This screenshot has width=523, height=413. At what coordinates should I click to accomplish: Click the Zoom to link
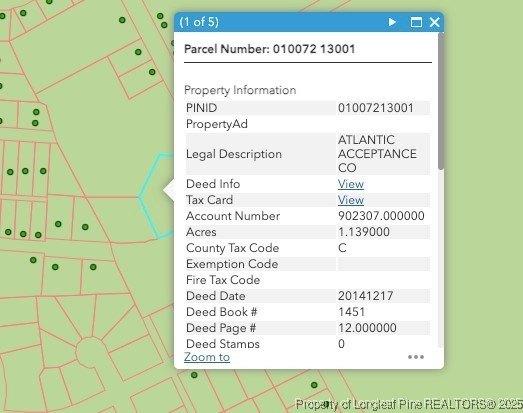207,357
